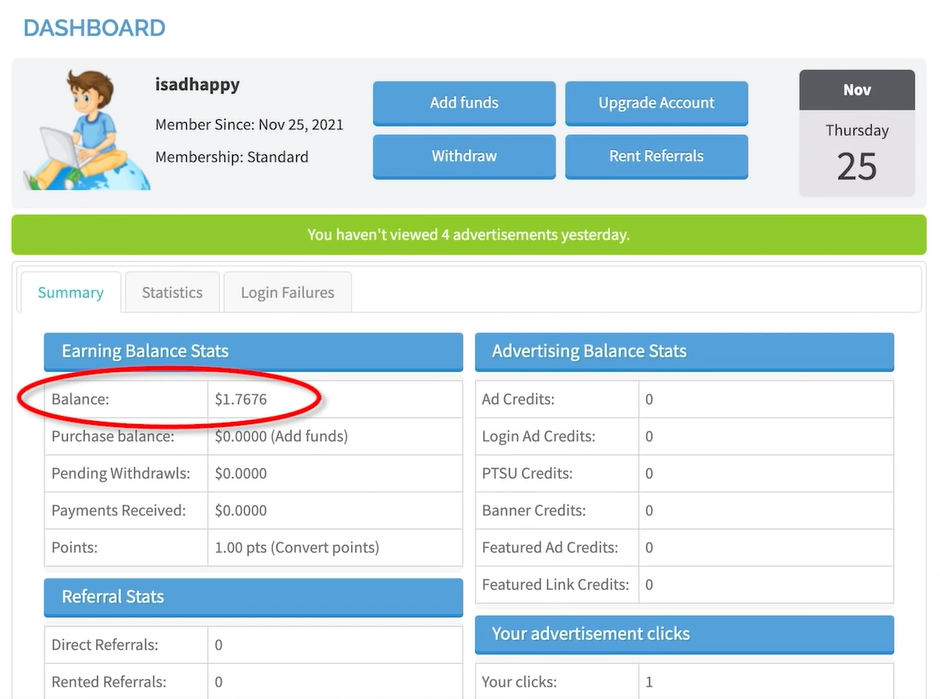Click the Featured Ad Credits label
Viewport: 940px width, 699px height.
(x=550, y=547)
